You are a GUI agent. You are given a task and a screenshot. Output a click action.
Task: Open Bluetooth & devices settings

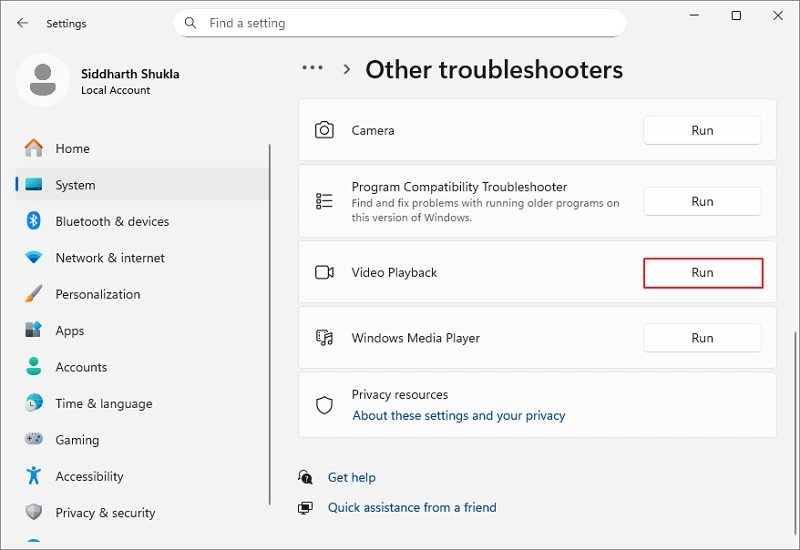point(142,221)
